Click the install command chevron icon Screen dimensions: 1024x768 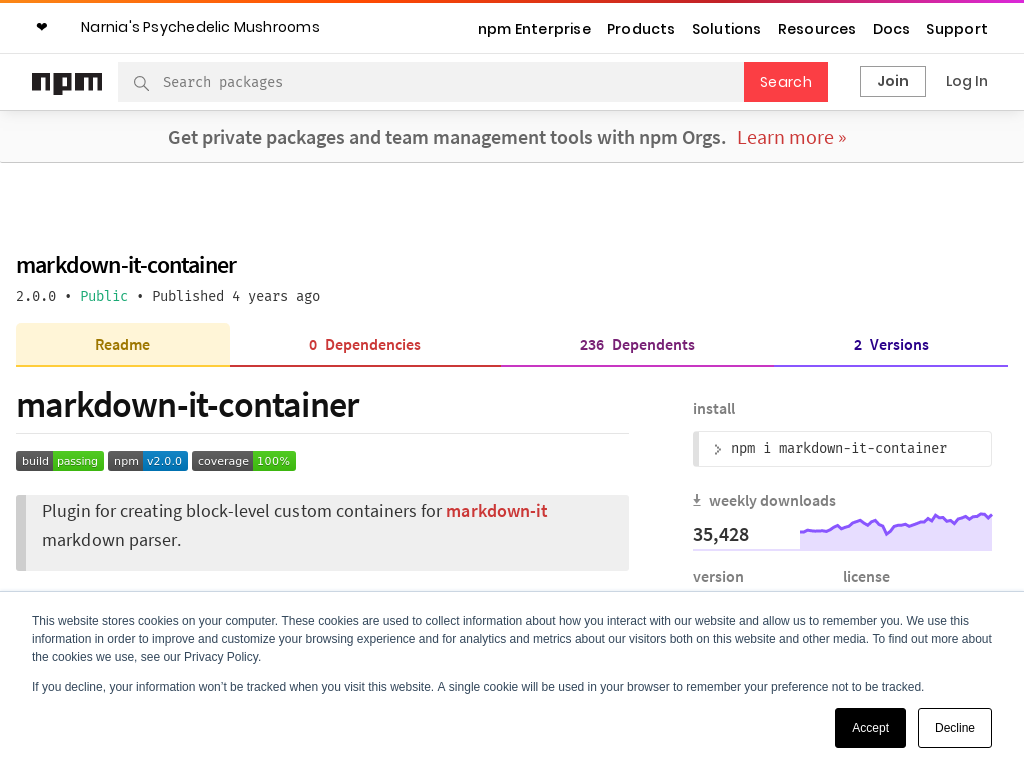pyautogui.click(x=717, y=449)
